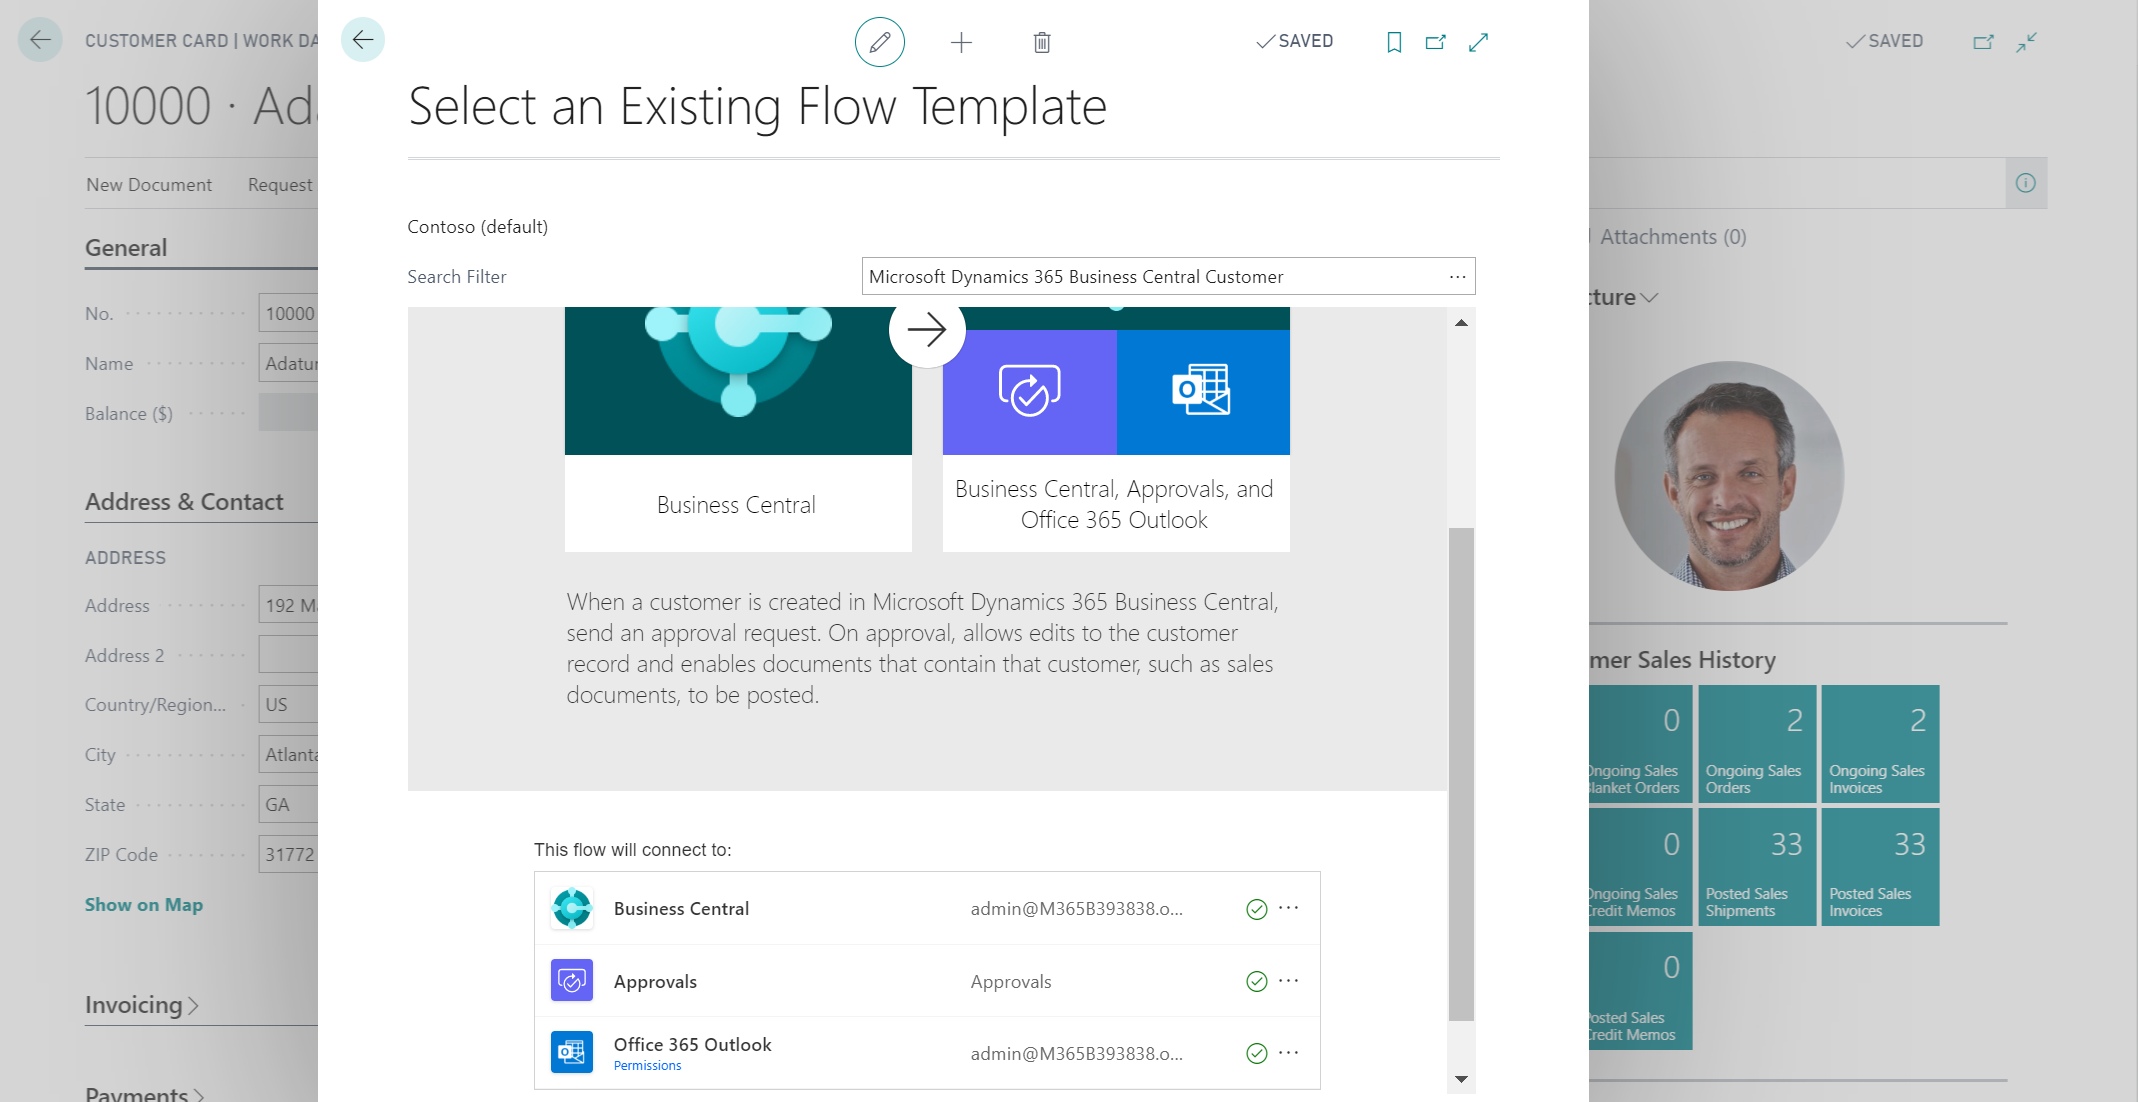
Task: Open the Posted Sales Invoices tile
Action: point(1880,867)
